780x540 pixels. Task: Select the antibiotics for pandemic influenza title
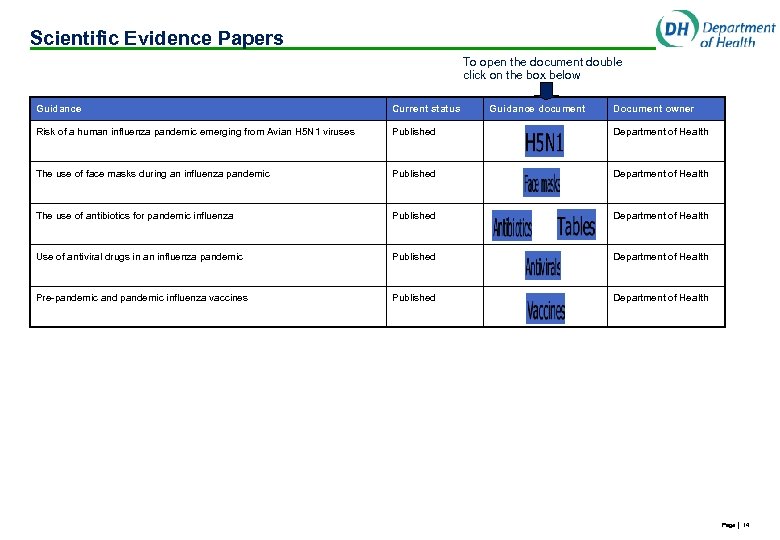click(134, 216)
